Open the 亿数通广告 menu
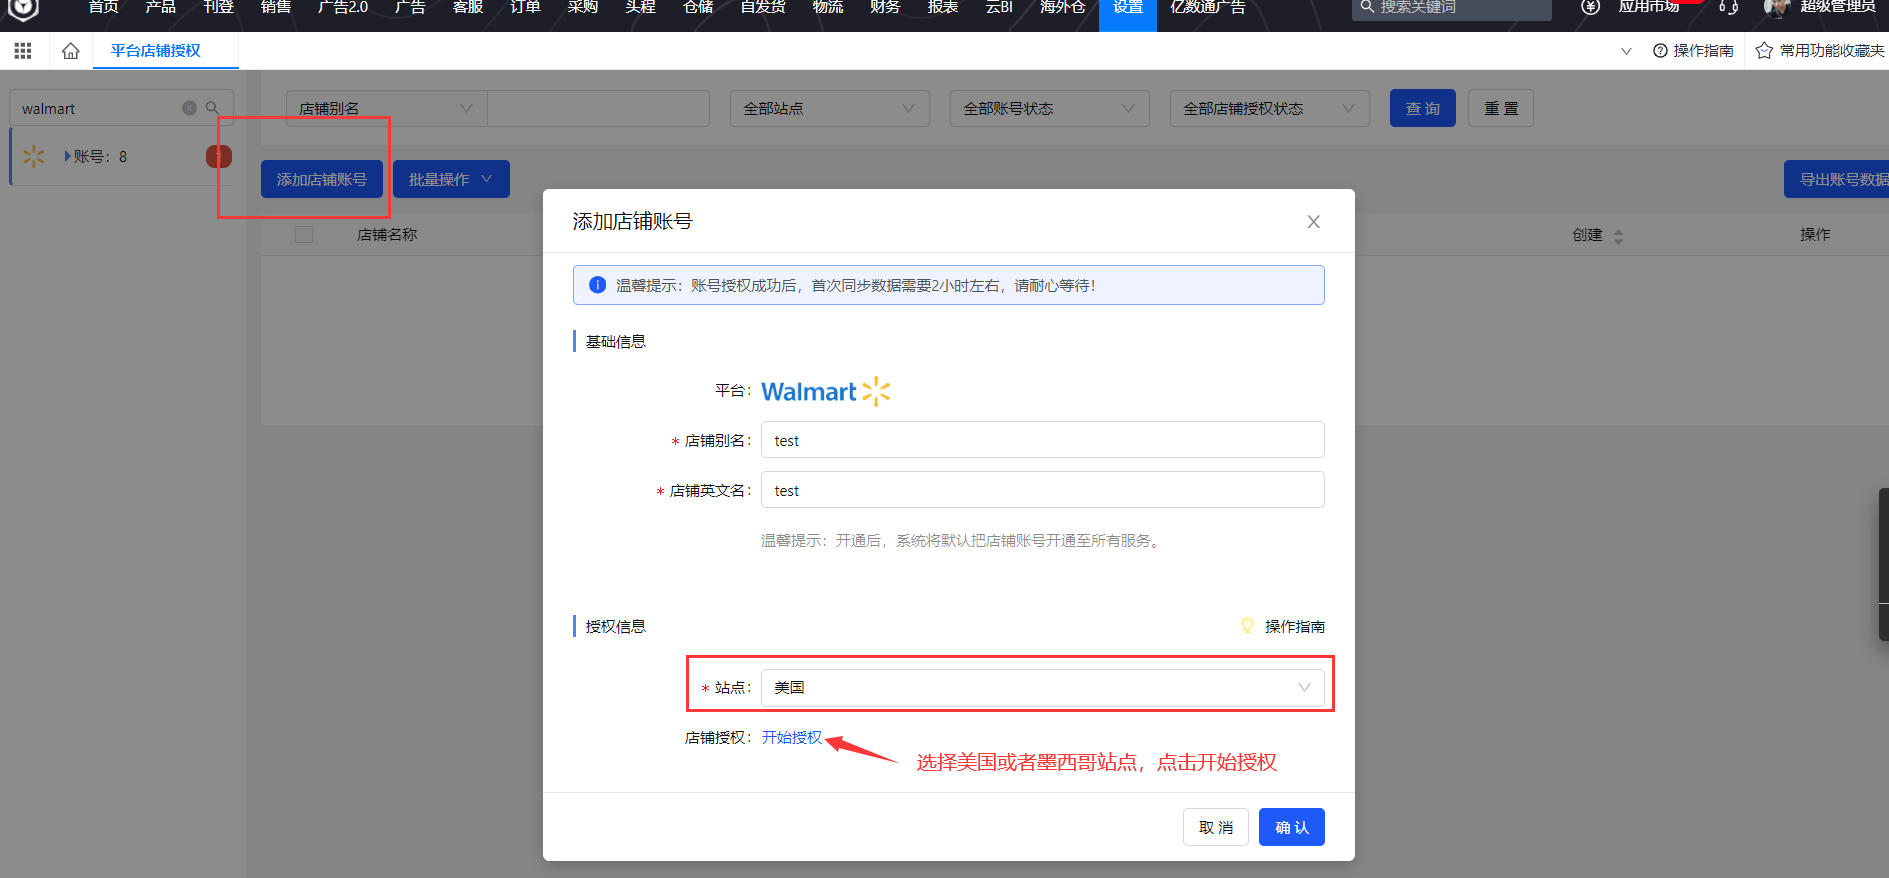Image resolution: width=1889 pixels, height=878 pixels. (x=1208, y=8)
